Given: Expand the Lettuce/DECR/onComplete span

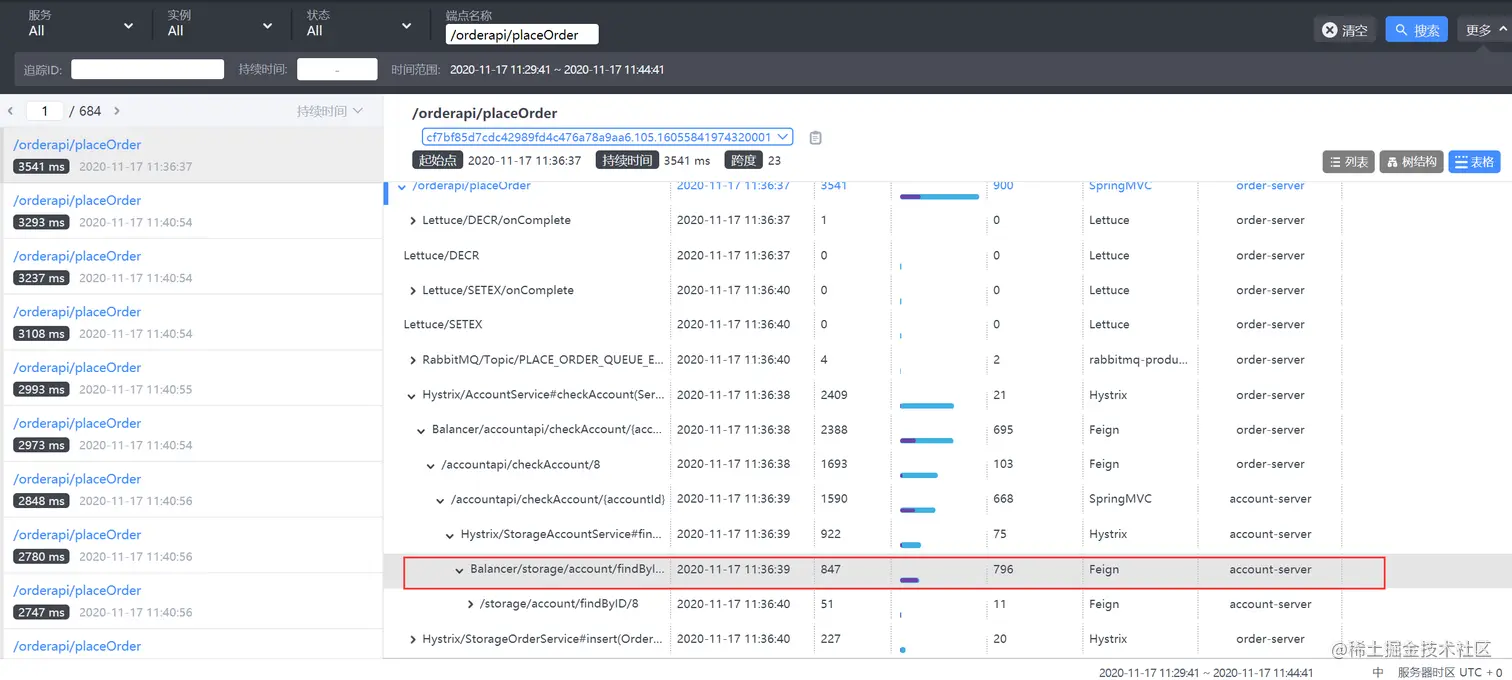Looking at the screenshot, I should pos(413,221).
